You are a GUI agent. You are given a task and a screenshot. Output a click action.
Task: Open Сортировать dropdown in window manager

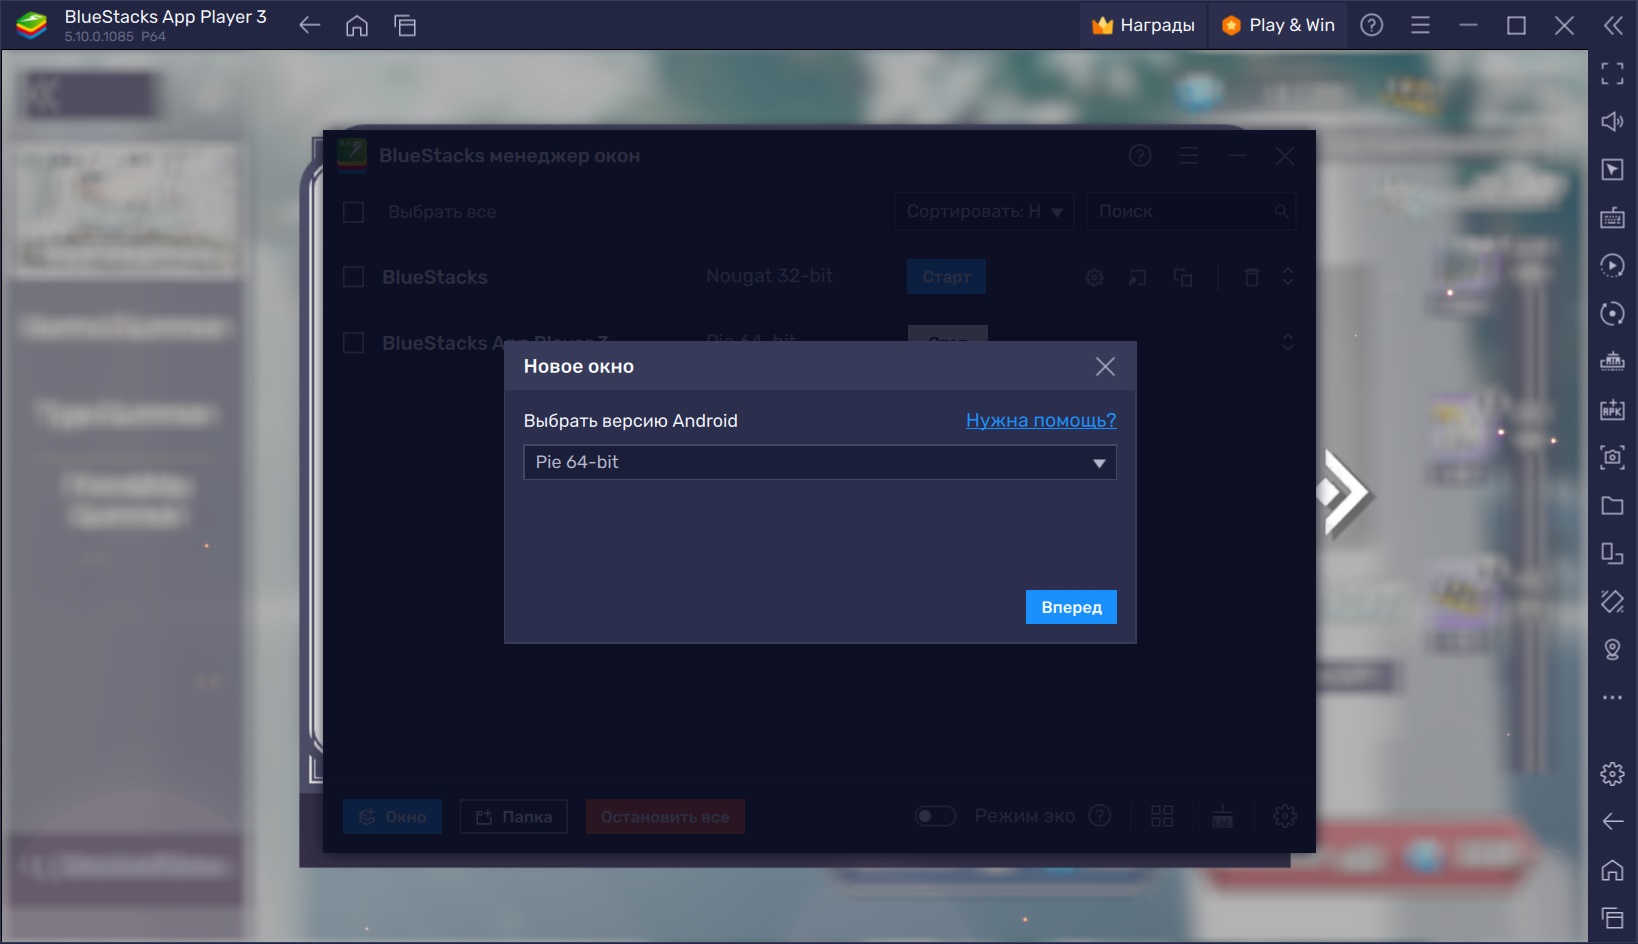click(984, 211)
